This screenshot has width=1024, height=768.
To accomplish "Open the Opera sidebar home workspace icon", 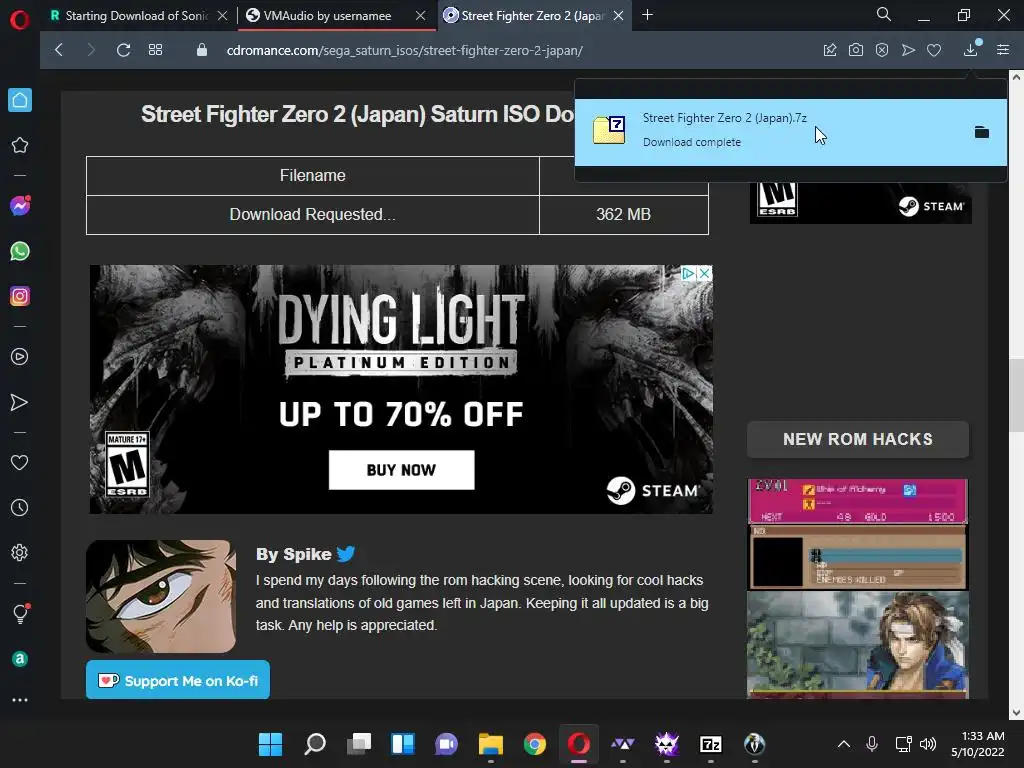I will (x=20, y=100).
